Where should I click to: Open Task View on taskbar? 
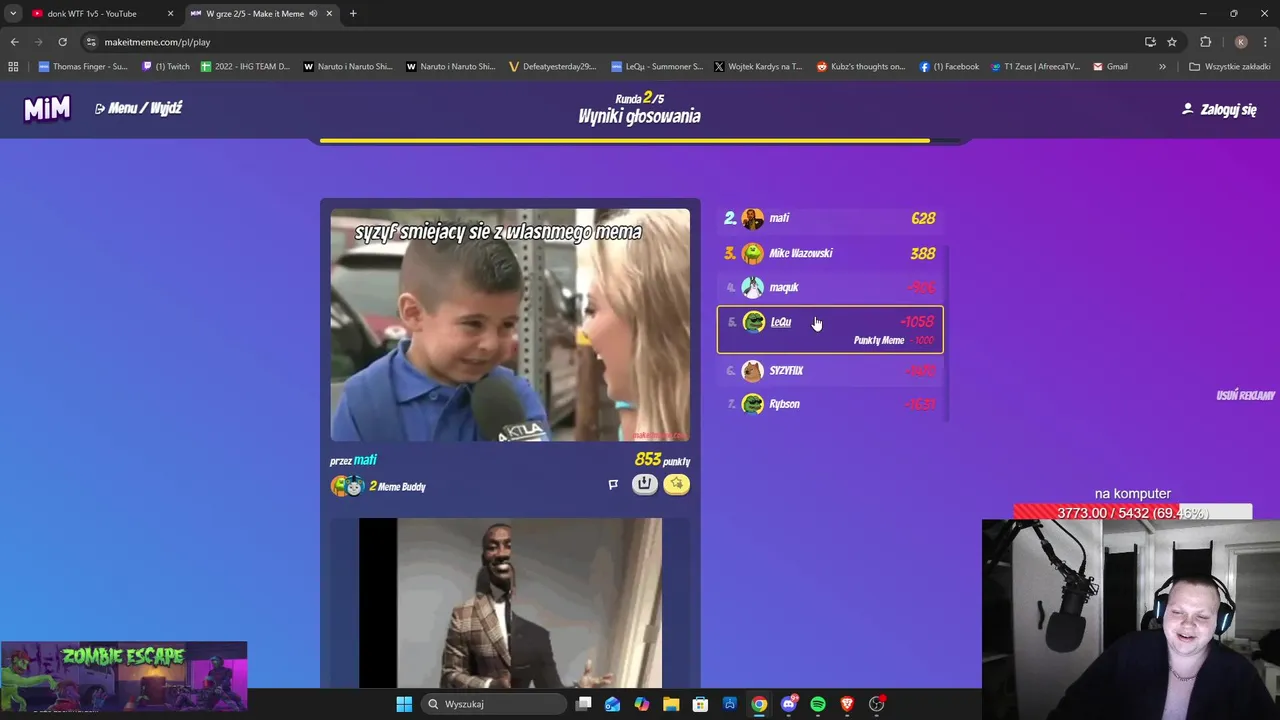pos(584,704)
